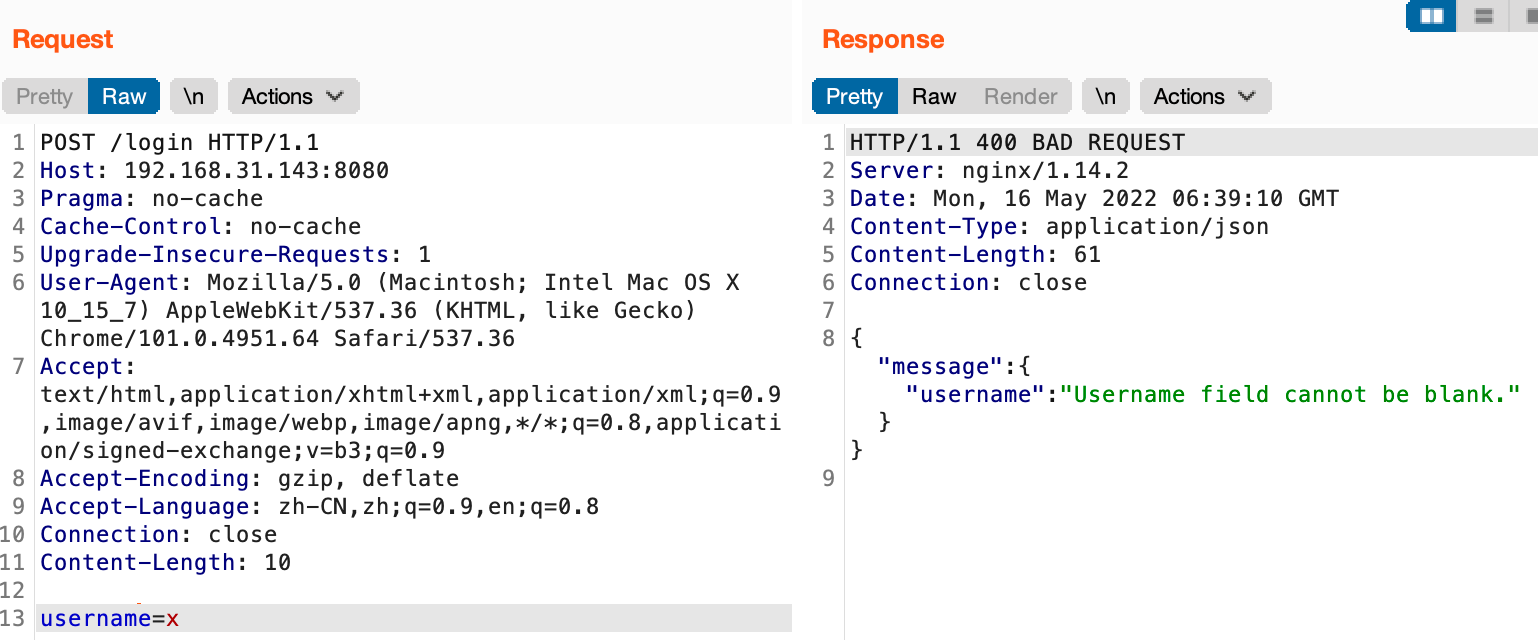Click the "Username field cannot be blank." string
This screenshot has width=1538, height=640.
tap(1290, 394)
